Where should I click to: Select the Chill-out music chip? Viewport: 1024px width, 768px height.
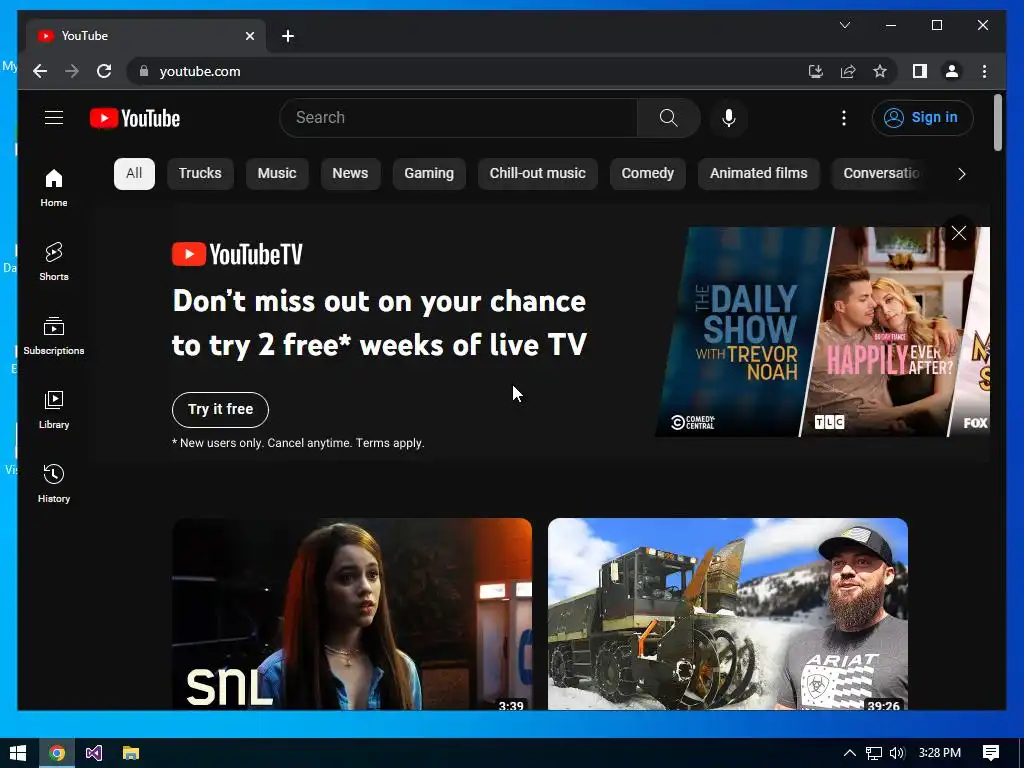pyautogui.click(x=537, y=174)
